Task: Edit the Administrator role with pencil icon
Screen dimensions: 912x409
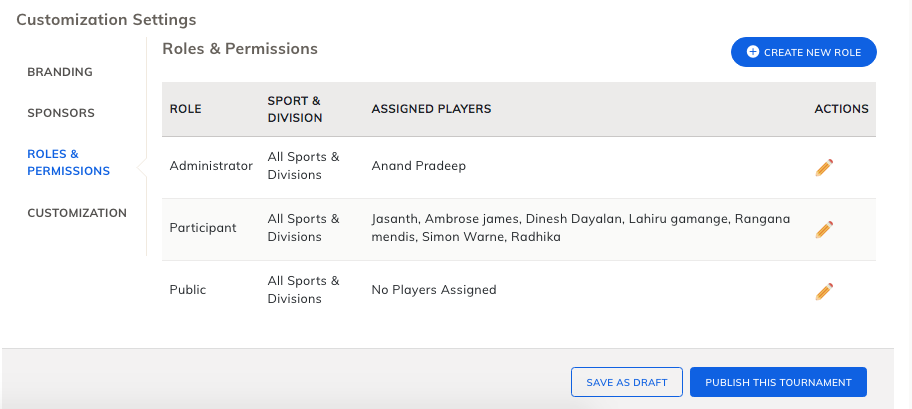Action: click(824, 167)
